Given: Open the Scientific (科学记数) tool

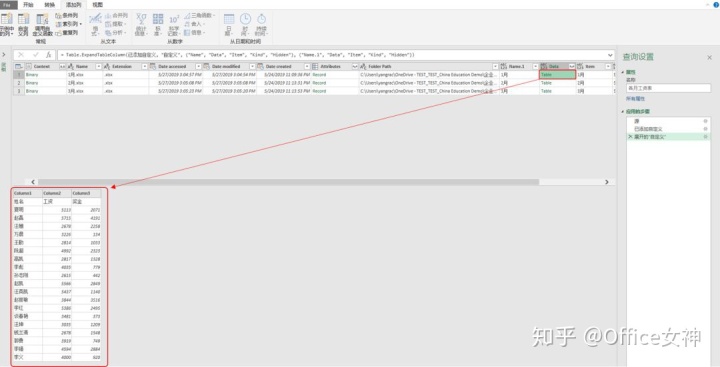Looking at the screenshot, I should click(174, 24).
